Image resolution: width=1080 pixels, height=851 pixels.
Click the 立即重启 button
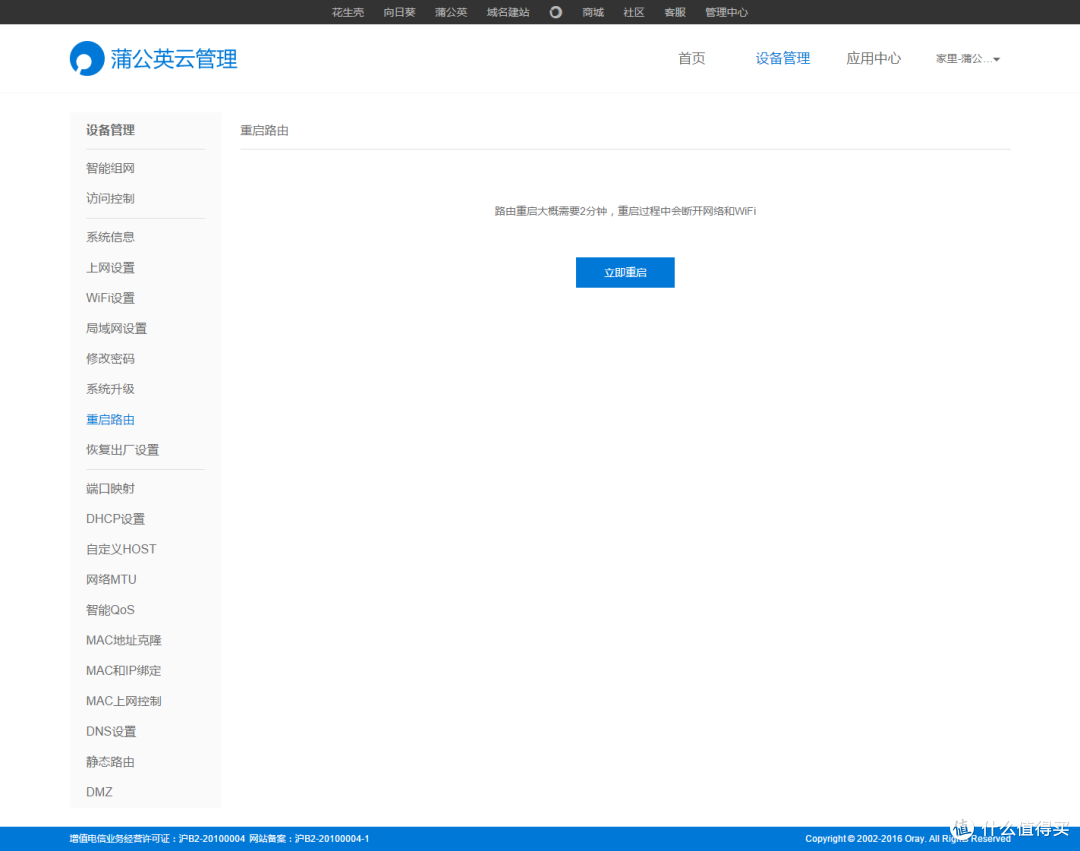pyautogui.click(x=625, y=273)
